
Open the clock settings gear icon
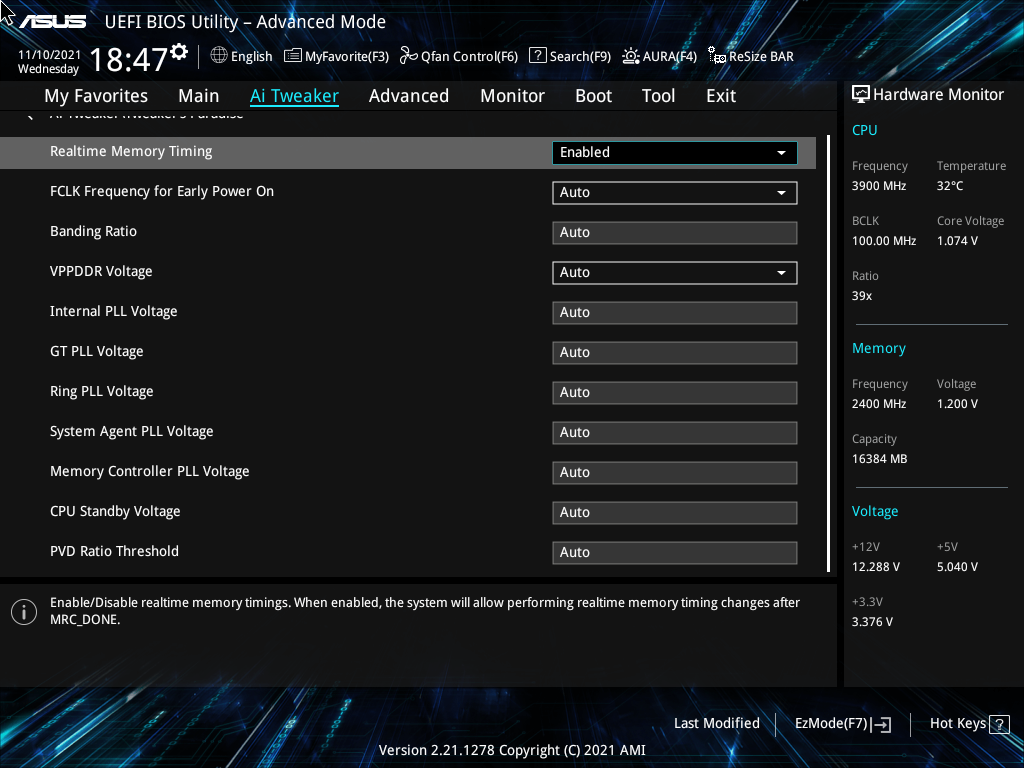click(179, 52)
